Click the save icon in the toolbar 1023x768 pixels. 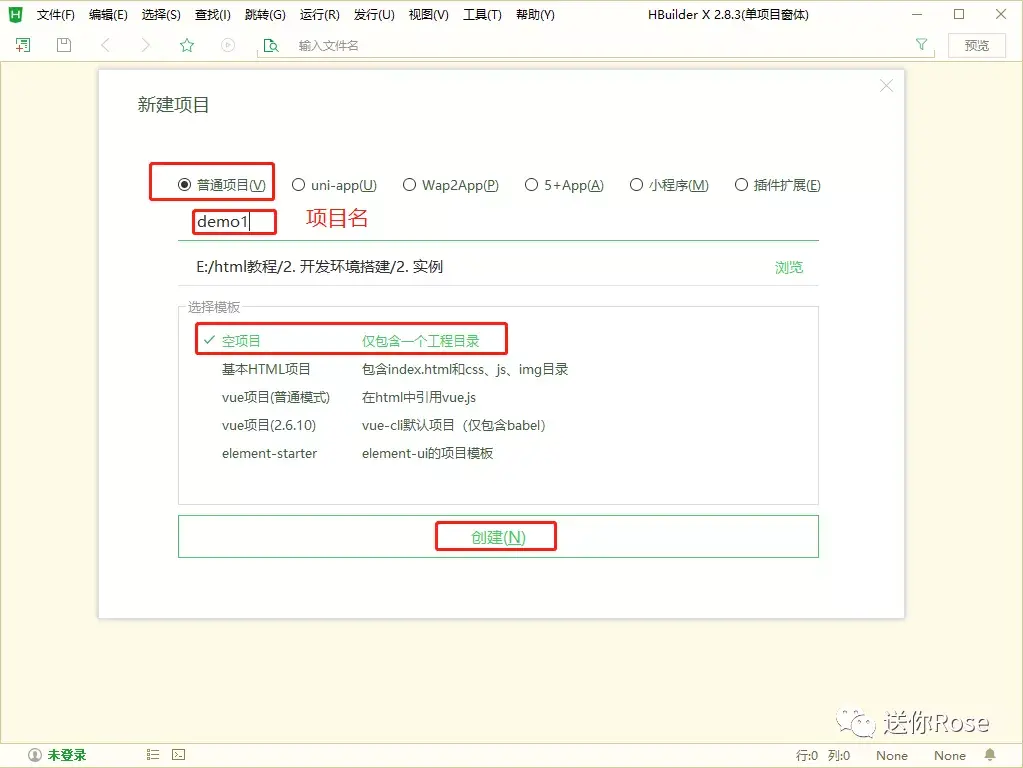pyautogui.click(x=62, y=45)
